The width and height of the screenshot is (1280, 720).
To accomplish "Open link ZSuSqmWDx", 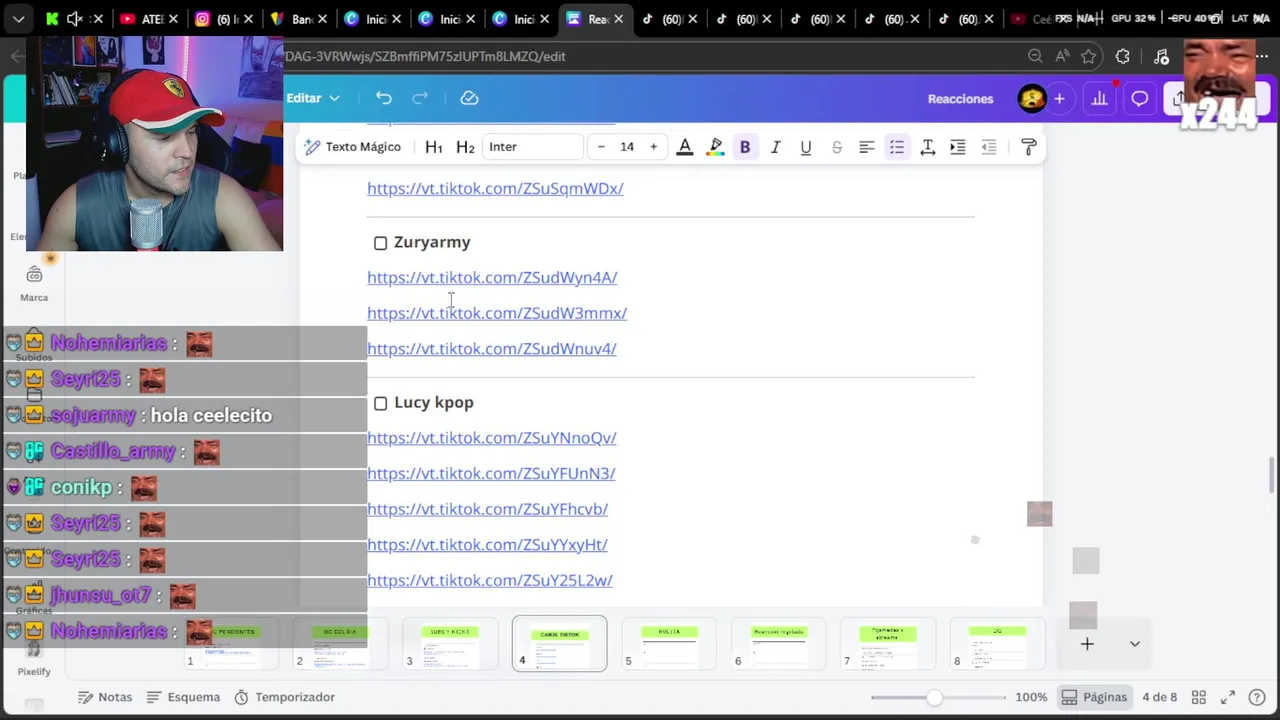I will click(x=495, y=188).
